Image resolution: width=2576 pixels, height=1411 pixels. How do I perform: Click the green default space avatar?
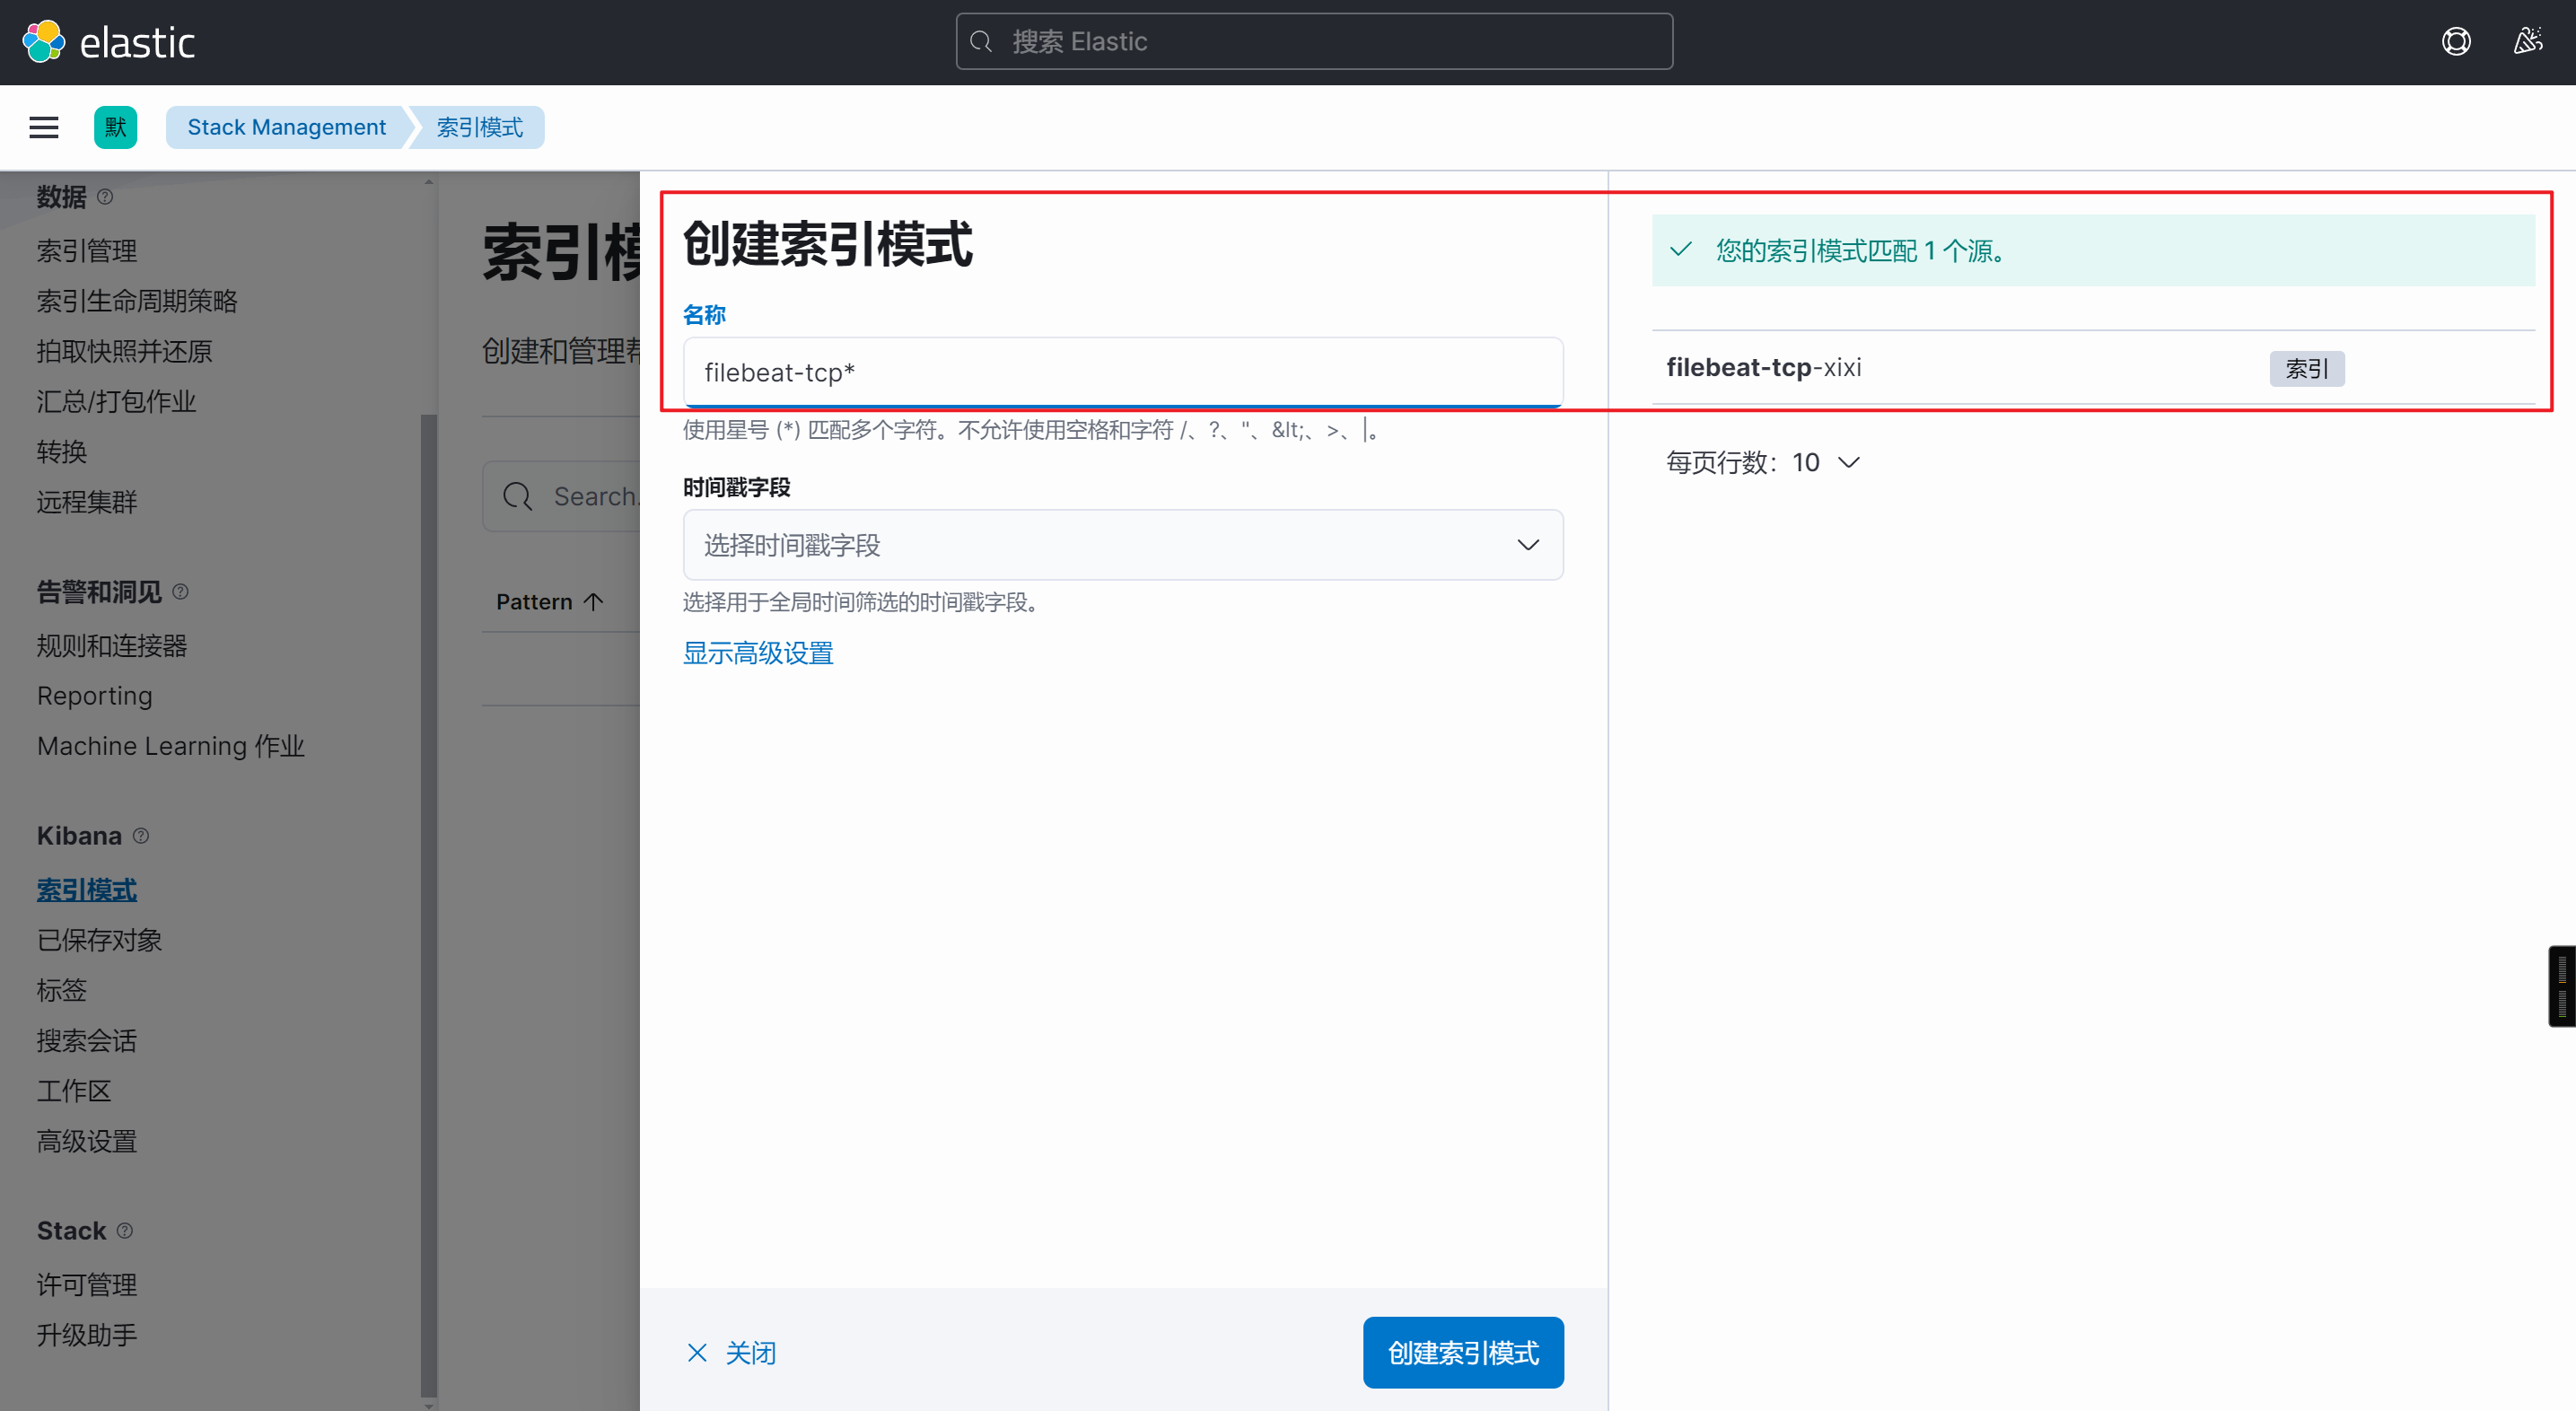(115, 128)
